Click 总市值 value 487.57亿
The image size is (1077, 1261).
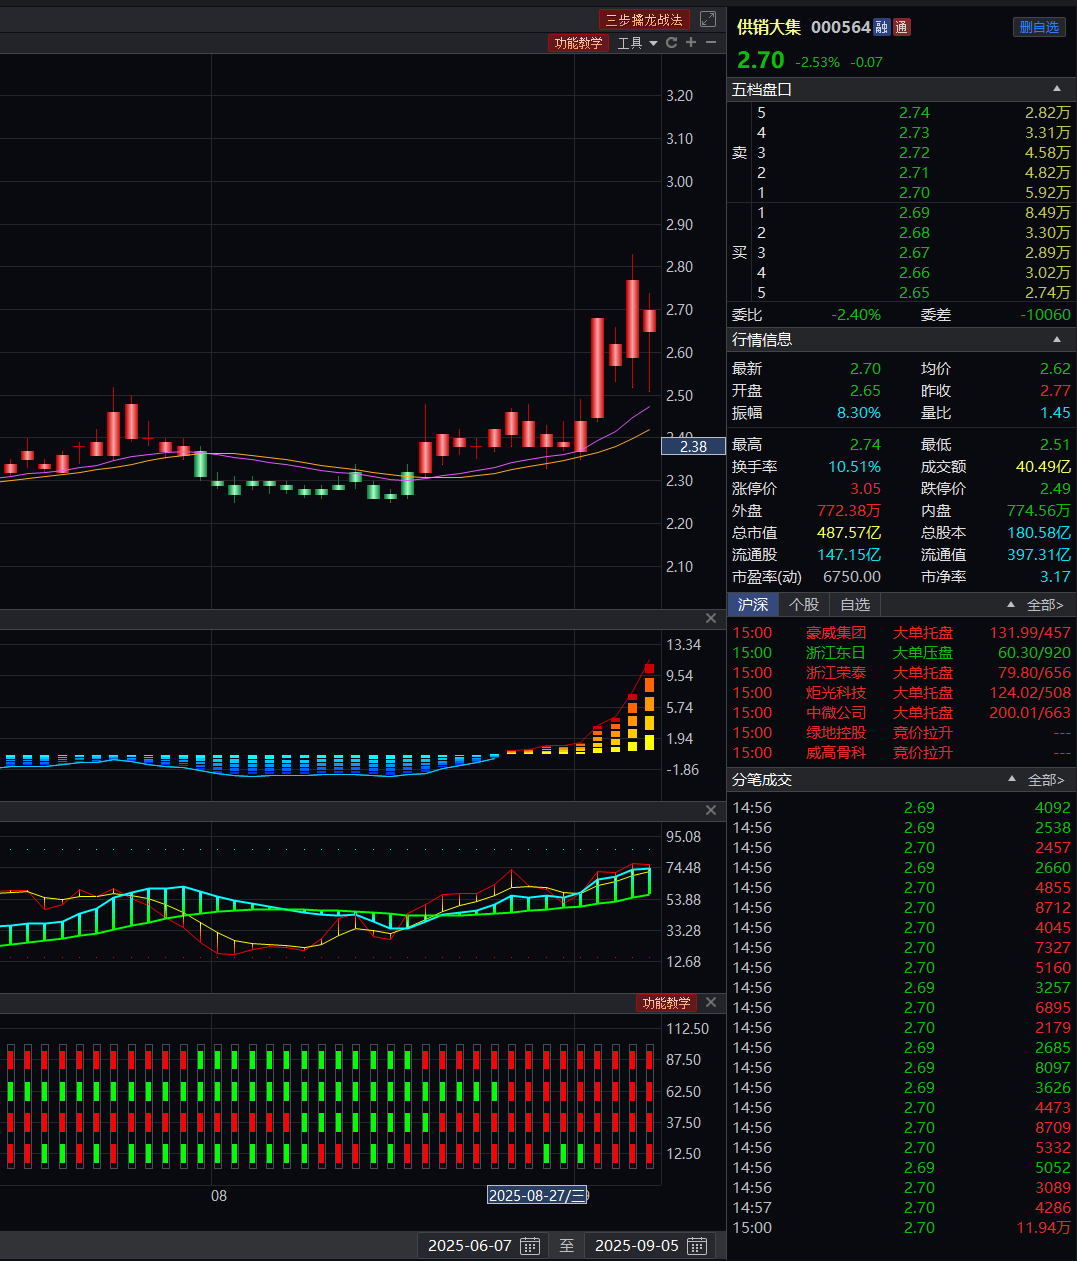849,532
